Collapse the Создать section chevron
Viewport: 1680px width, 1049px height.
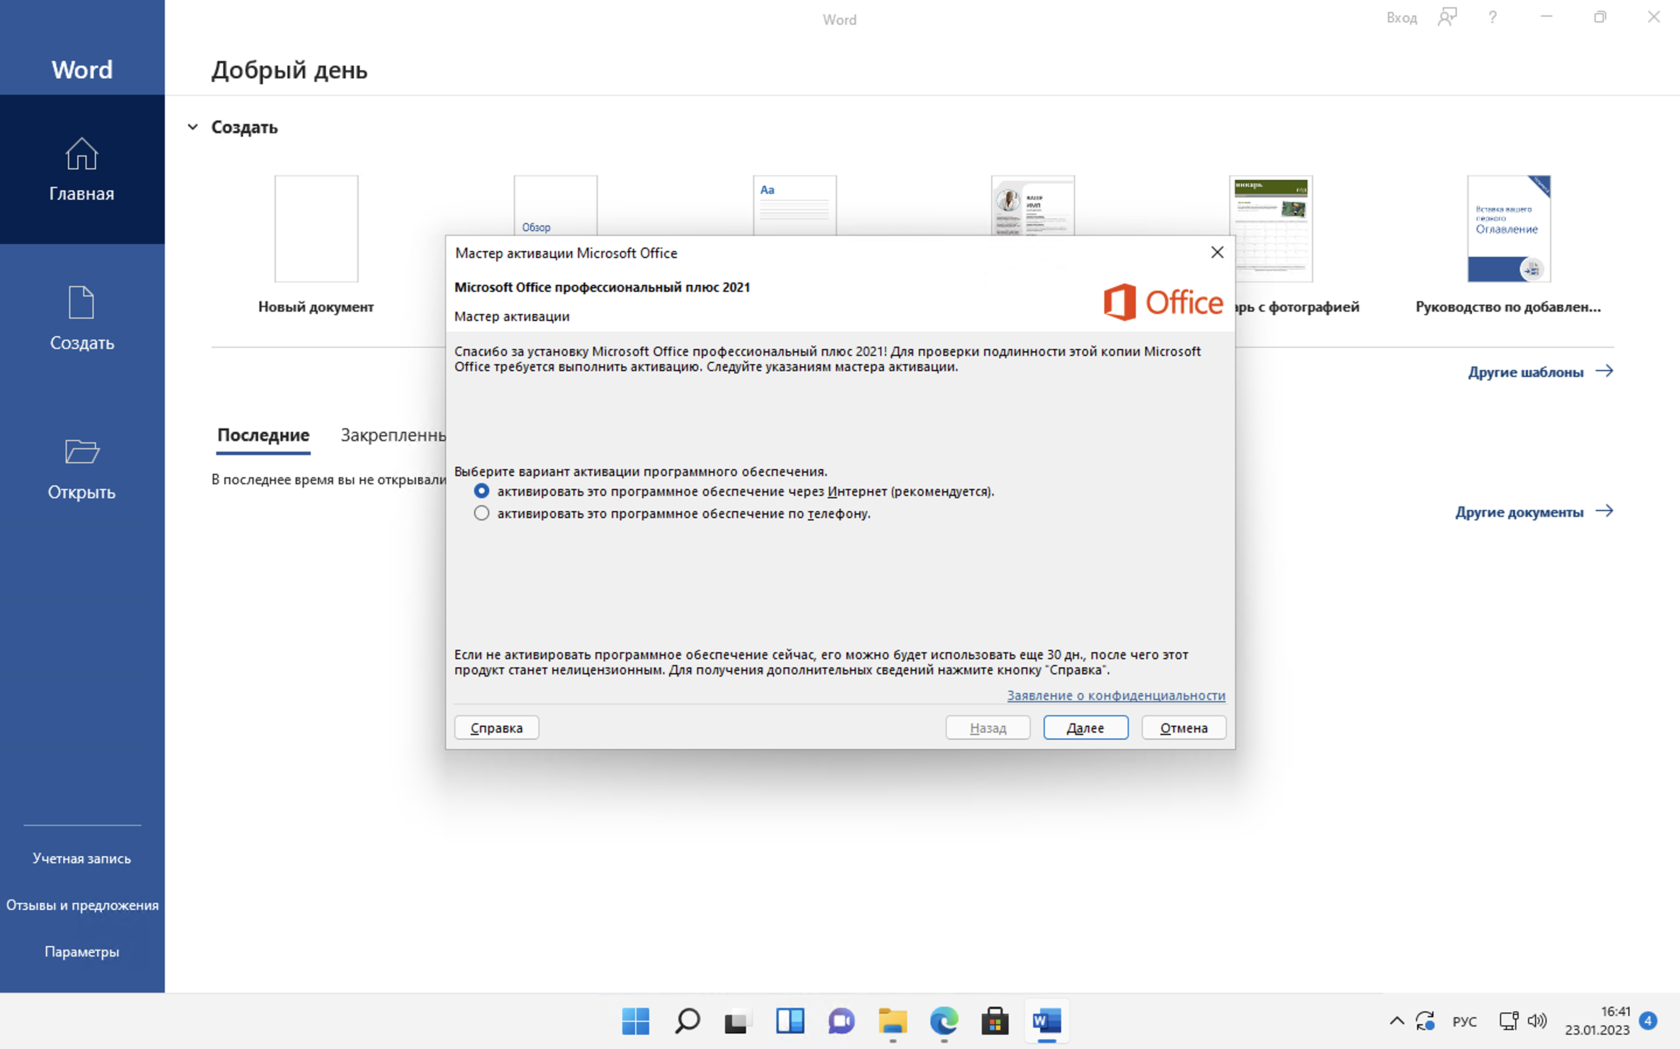[193, 127]
